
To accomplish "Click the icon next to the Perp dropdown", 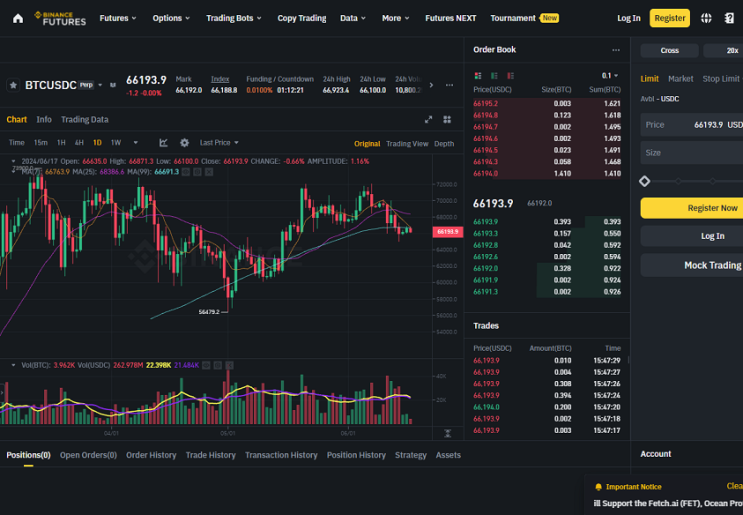I will tap(113, 85).
